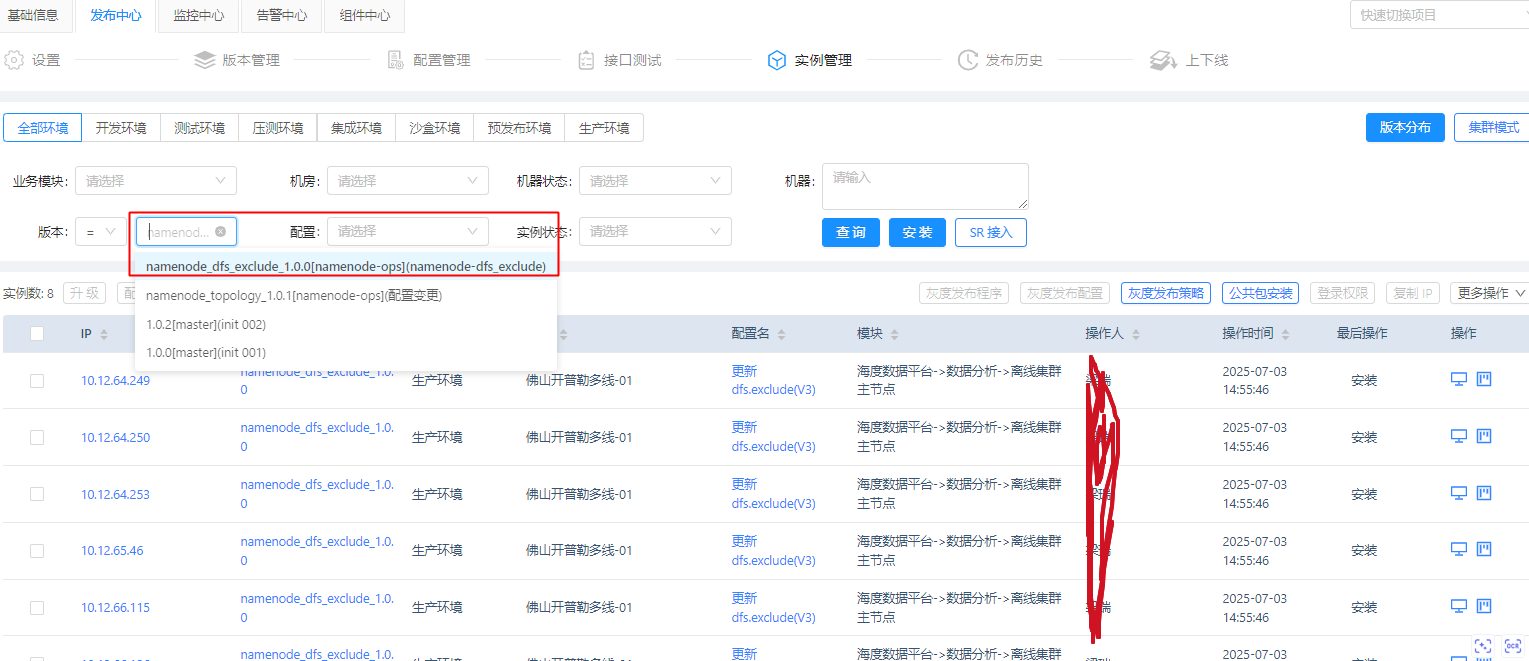The image size is (1529, 661).
Task: Sort the table by the IP column arrows
Action: [104, 334]
